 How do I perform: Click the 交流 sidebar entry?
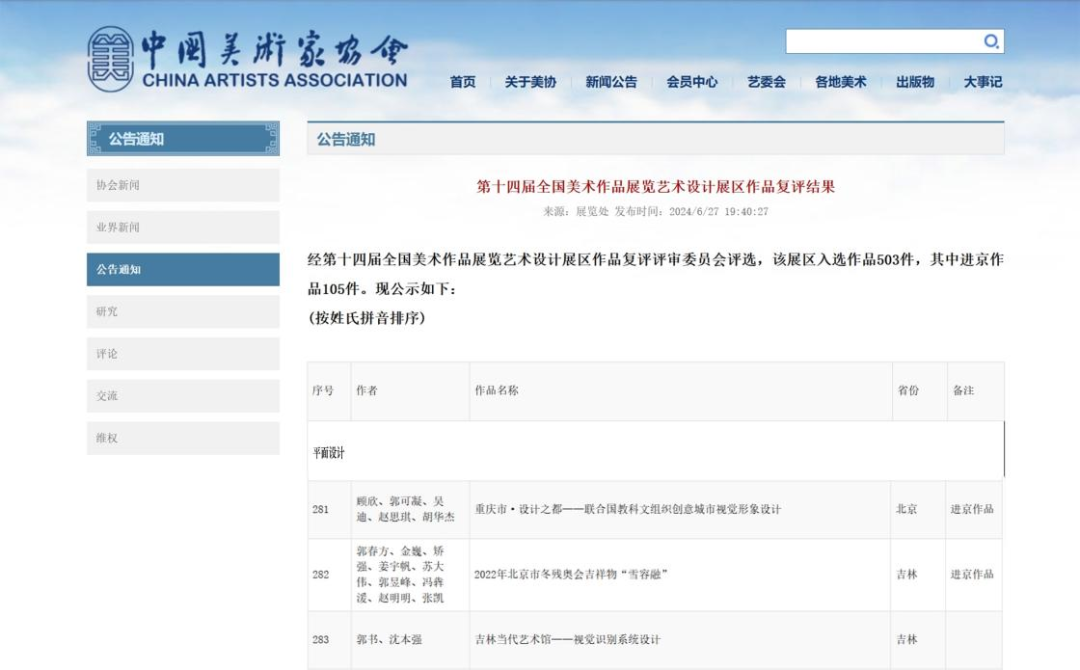[183, 396]
